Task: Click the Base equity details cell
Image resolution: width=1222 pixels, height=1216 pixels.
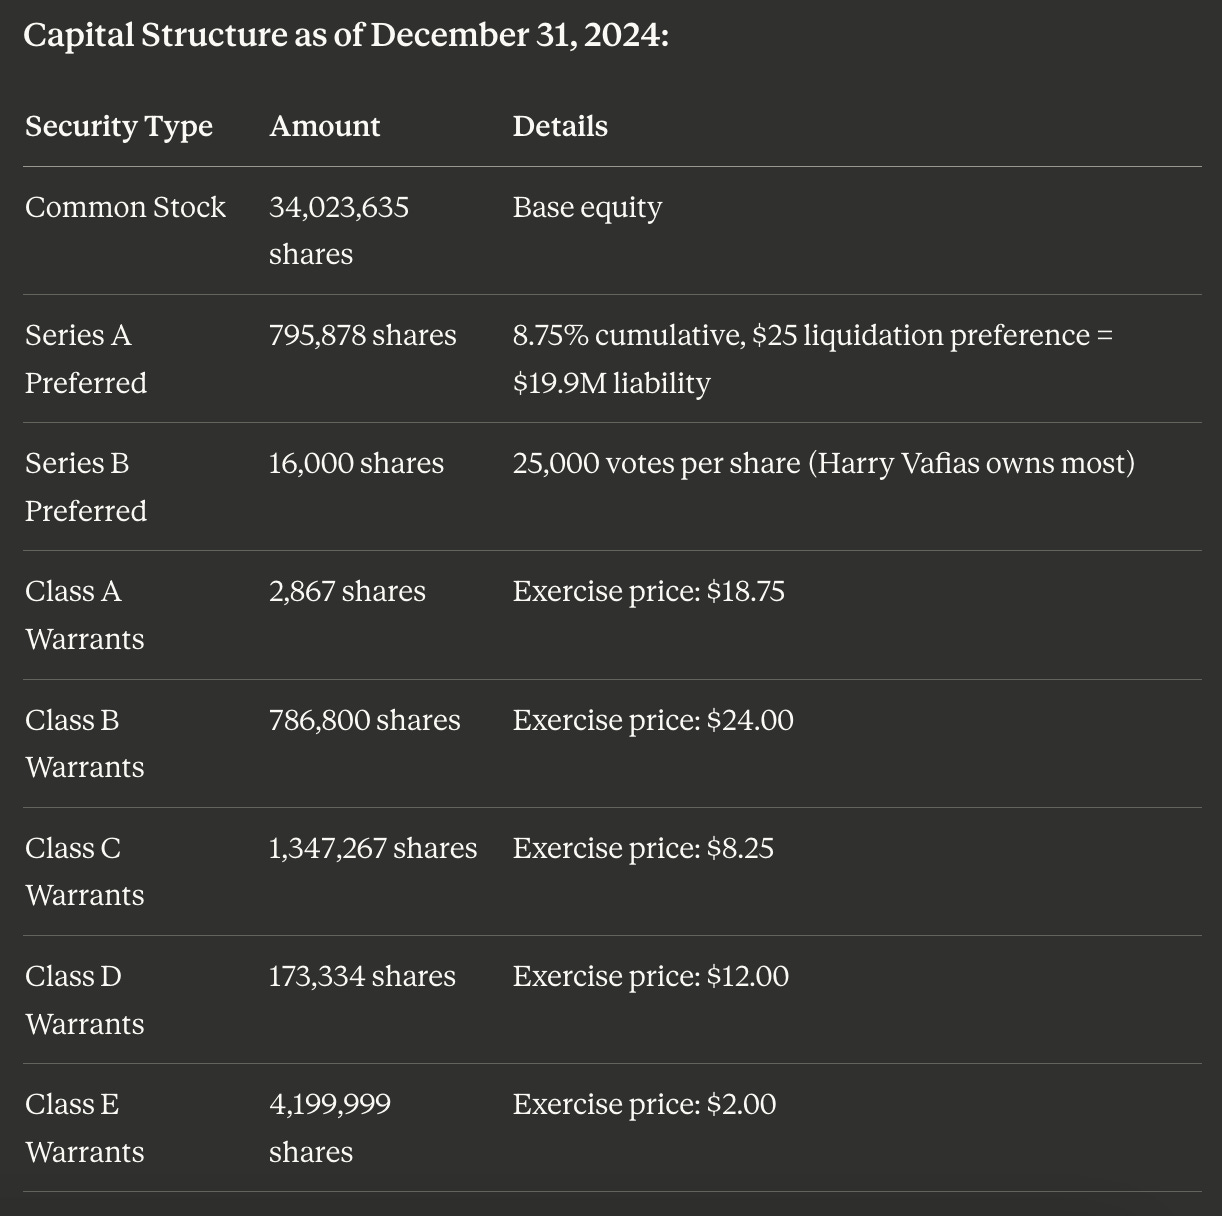Action: click(587, 208)
